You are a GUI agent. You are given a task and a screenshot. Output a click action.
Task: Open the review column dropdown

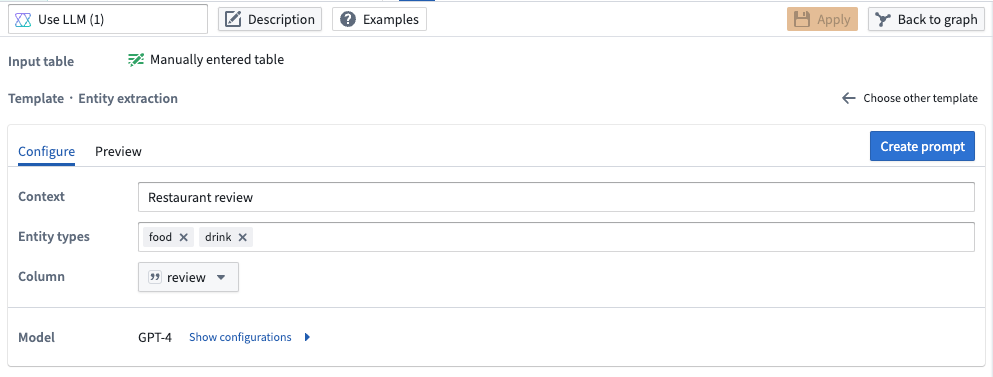click(x=188, y=278)
